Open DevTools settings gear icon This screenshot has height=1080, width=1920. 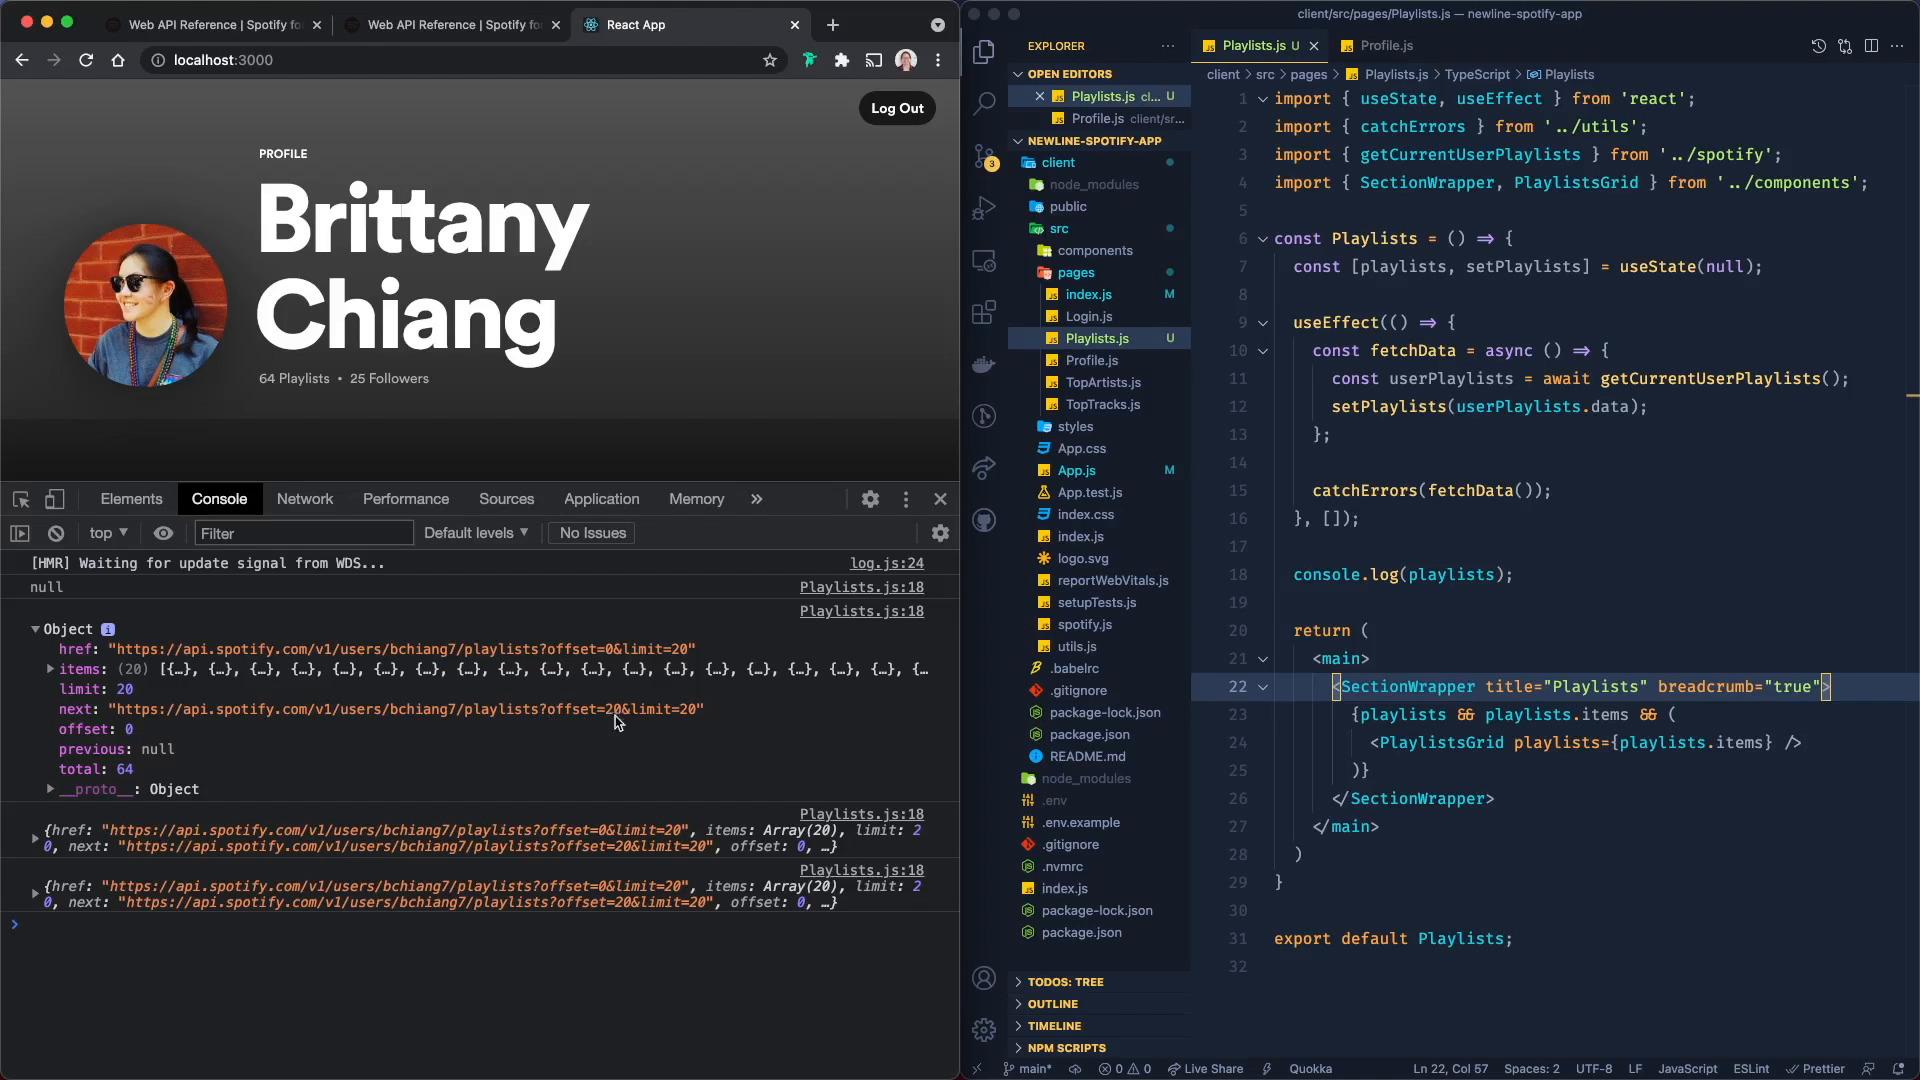[x=870, y=499]
